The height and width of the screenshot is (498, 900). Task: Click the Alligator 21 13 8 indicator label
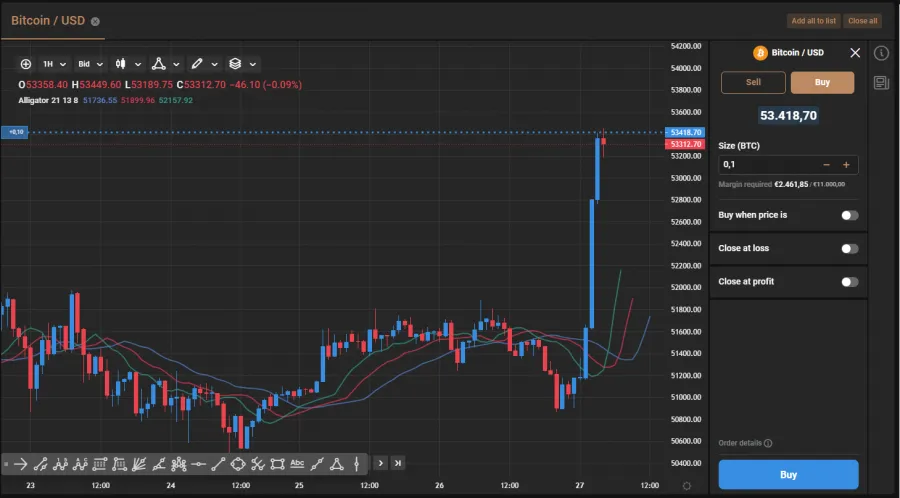(48, 100)
